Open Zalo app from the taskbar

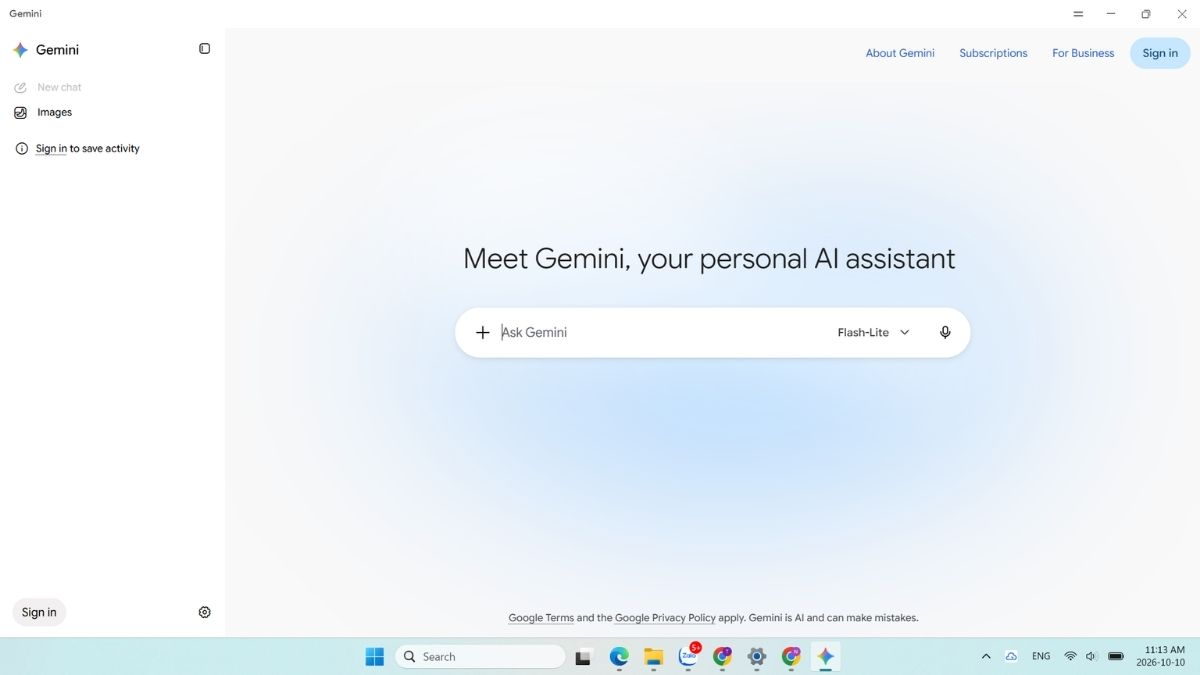[x=689, y=656]
